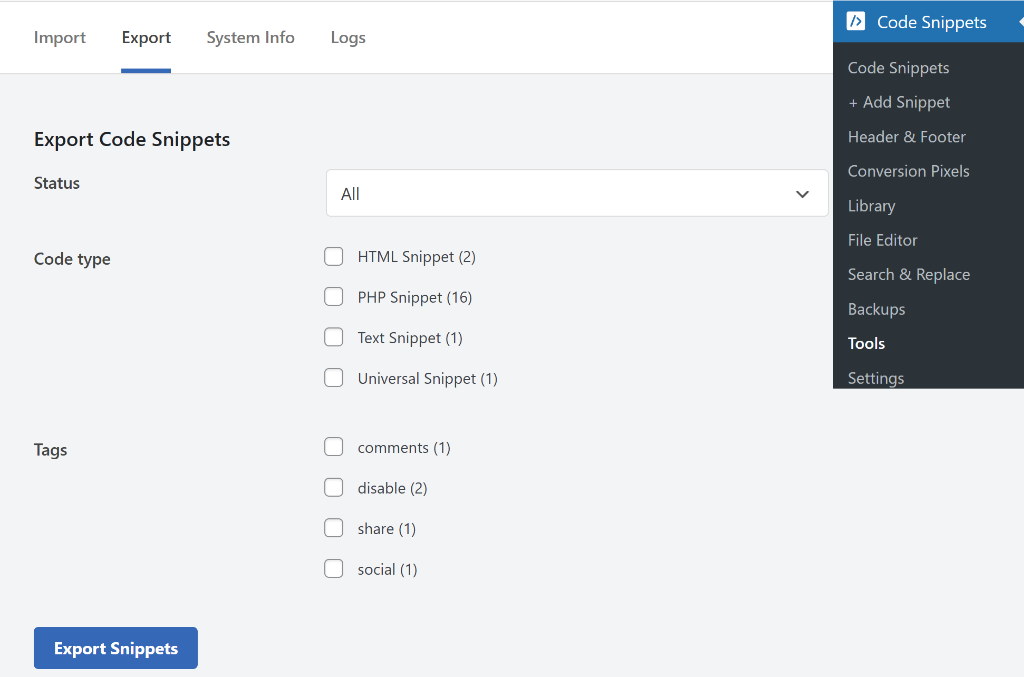Open Search & Replace menu item
The height and width of the screenshot is (677, 1024).
908,275
